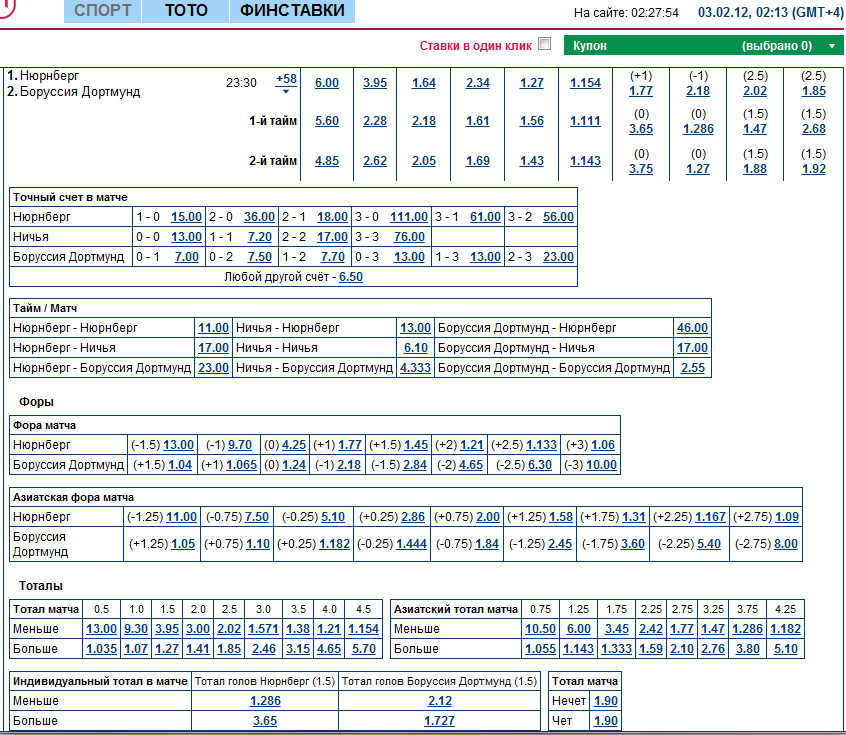The image size is (846, 735).
Task: Pick exact score 3 - 0 odds 111.00
Action: click(x=409, y=217)
